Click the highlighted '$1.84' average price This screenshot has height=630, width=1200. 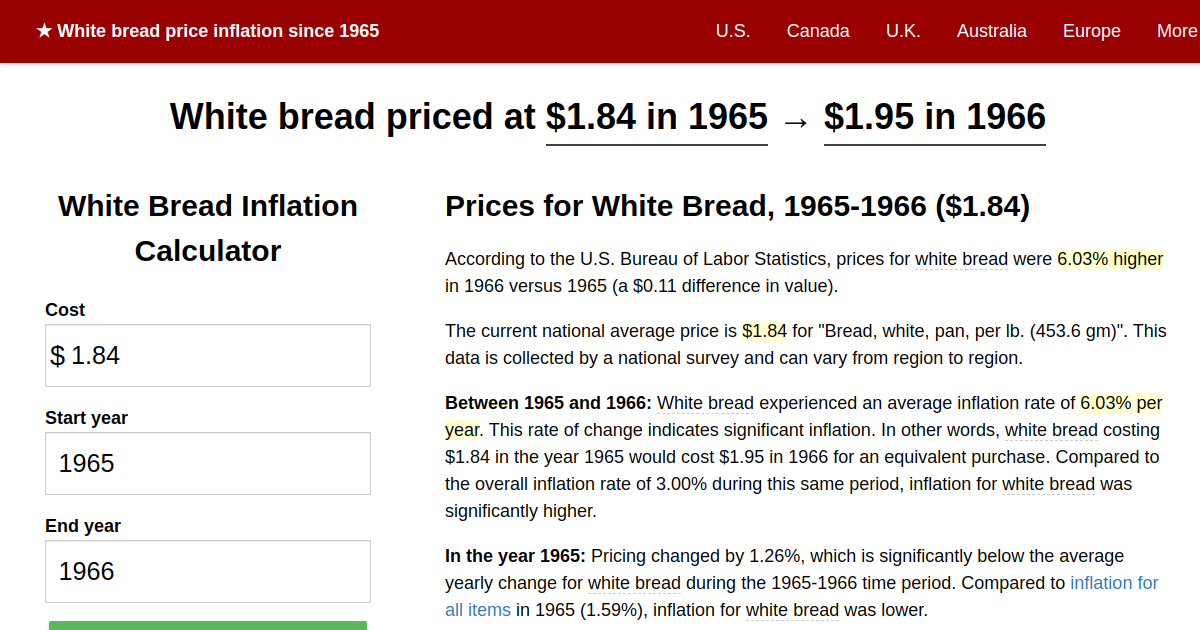tap(762, 330)
